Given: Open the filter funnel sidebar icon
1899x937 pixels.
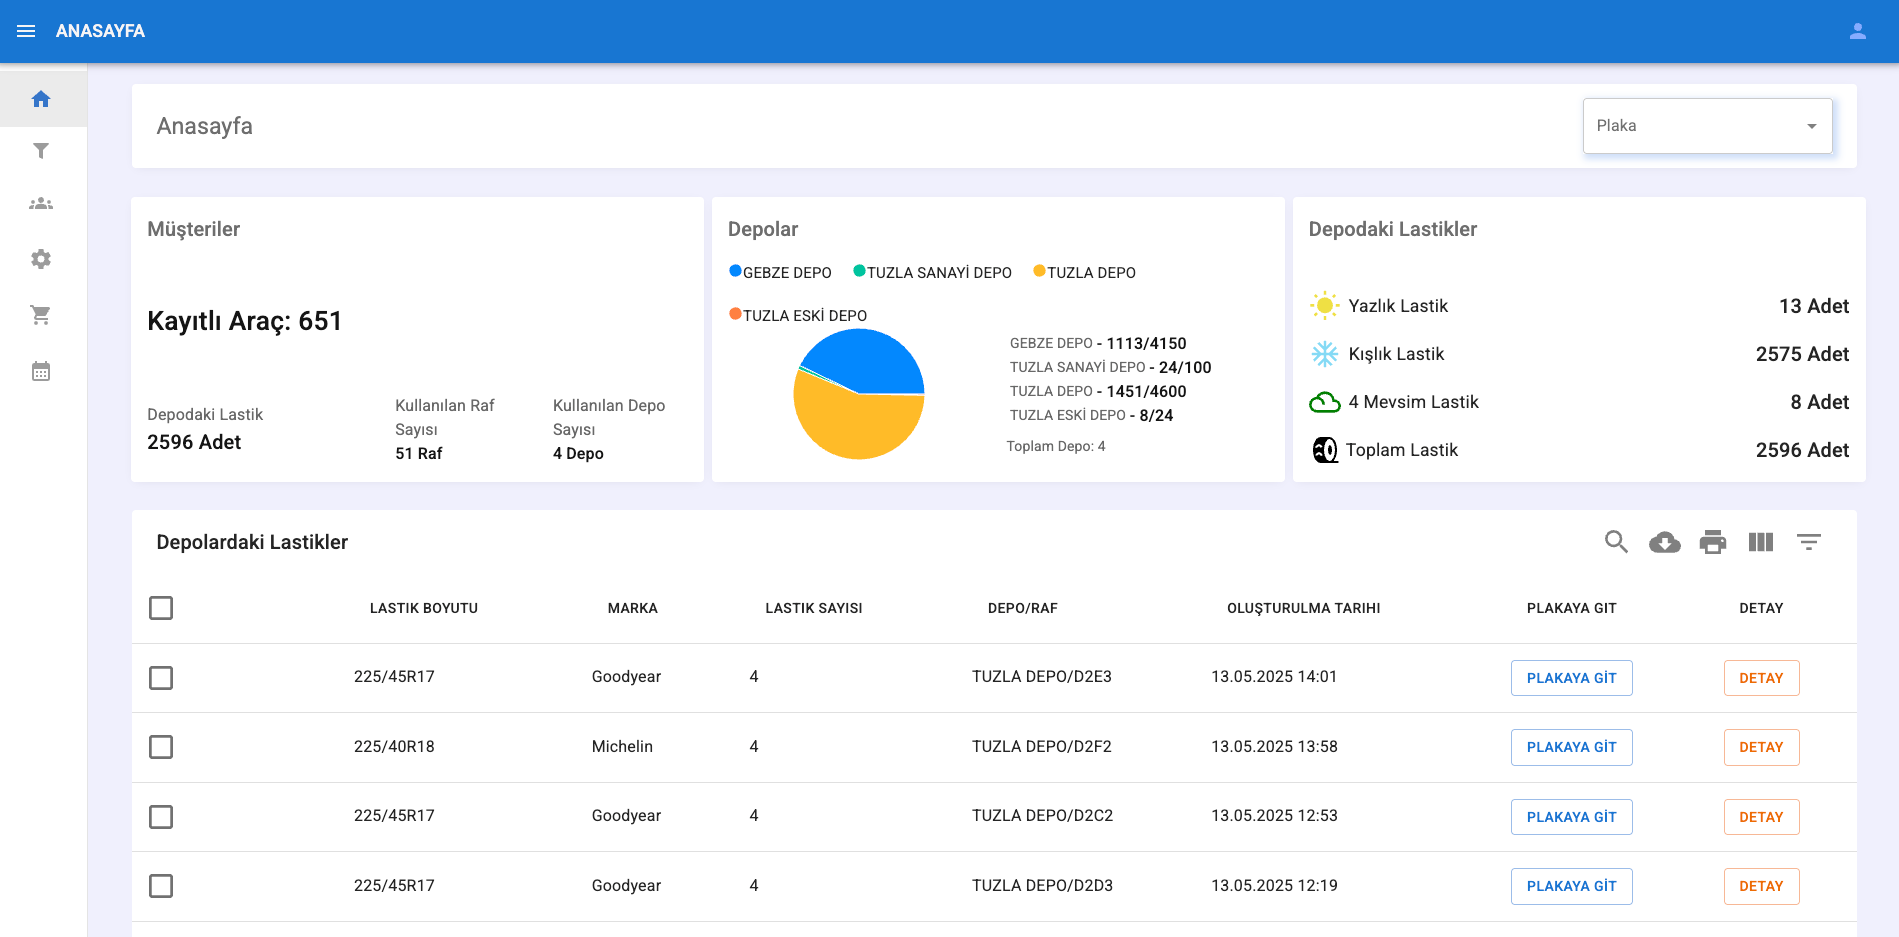Looking at the screenshot, I should click(x=41, y=151).
